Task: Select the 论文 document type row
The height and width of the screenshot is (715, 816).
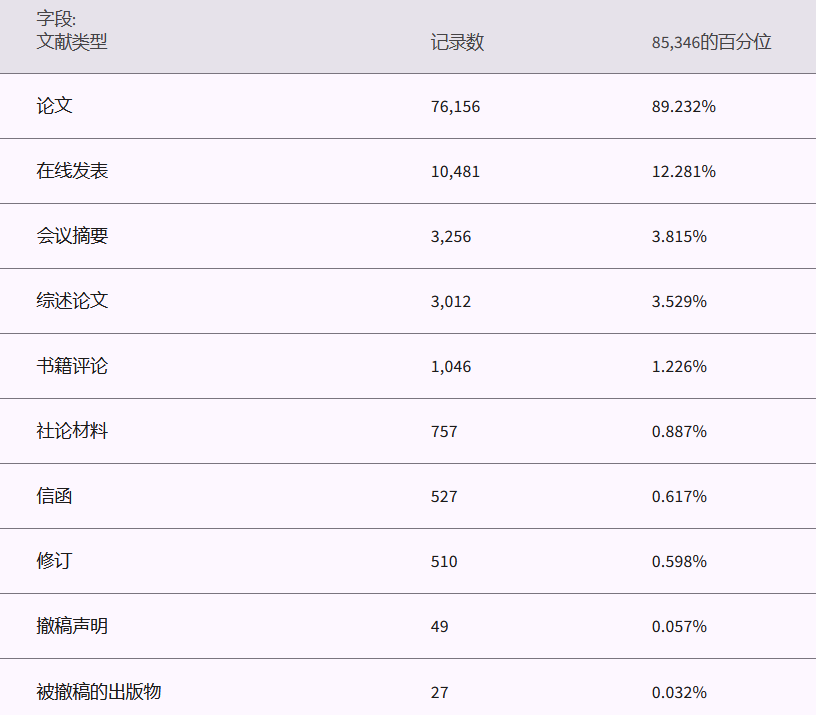Action: click(55, 106)
